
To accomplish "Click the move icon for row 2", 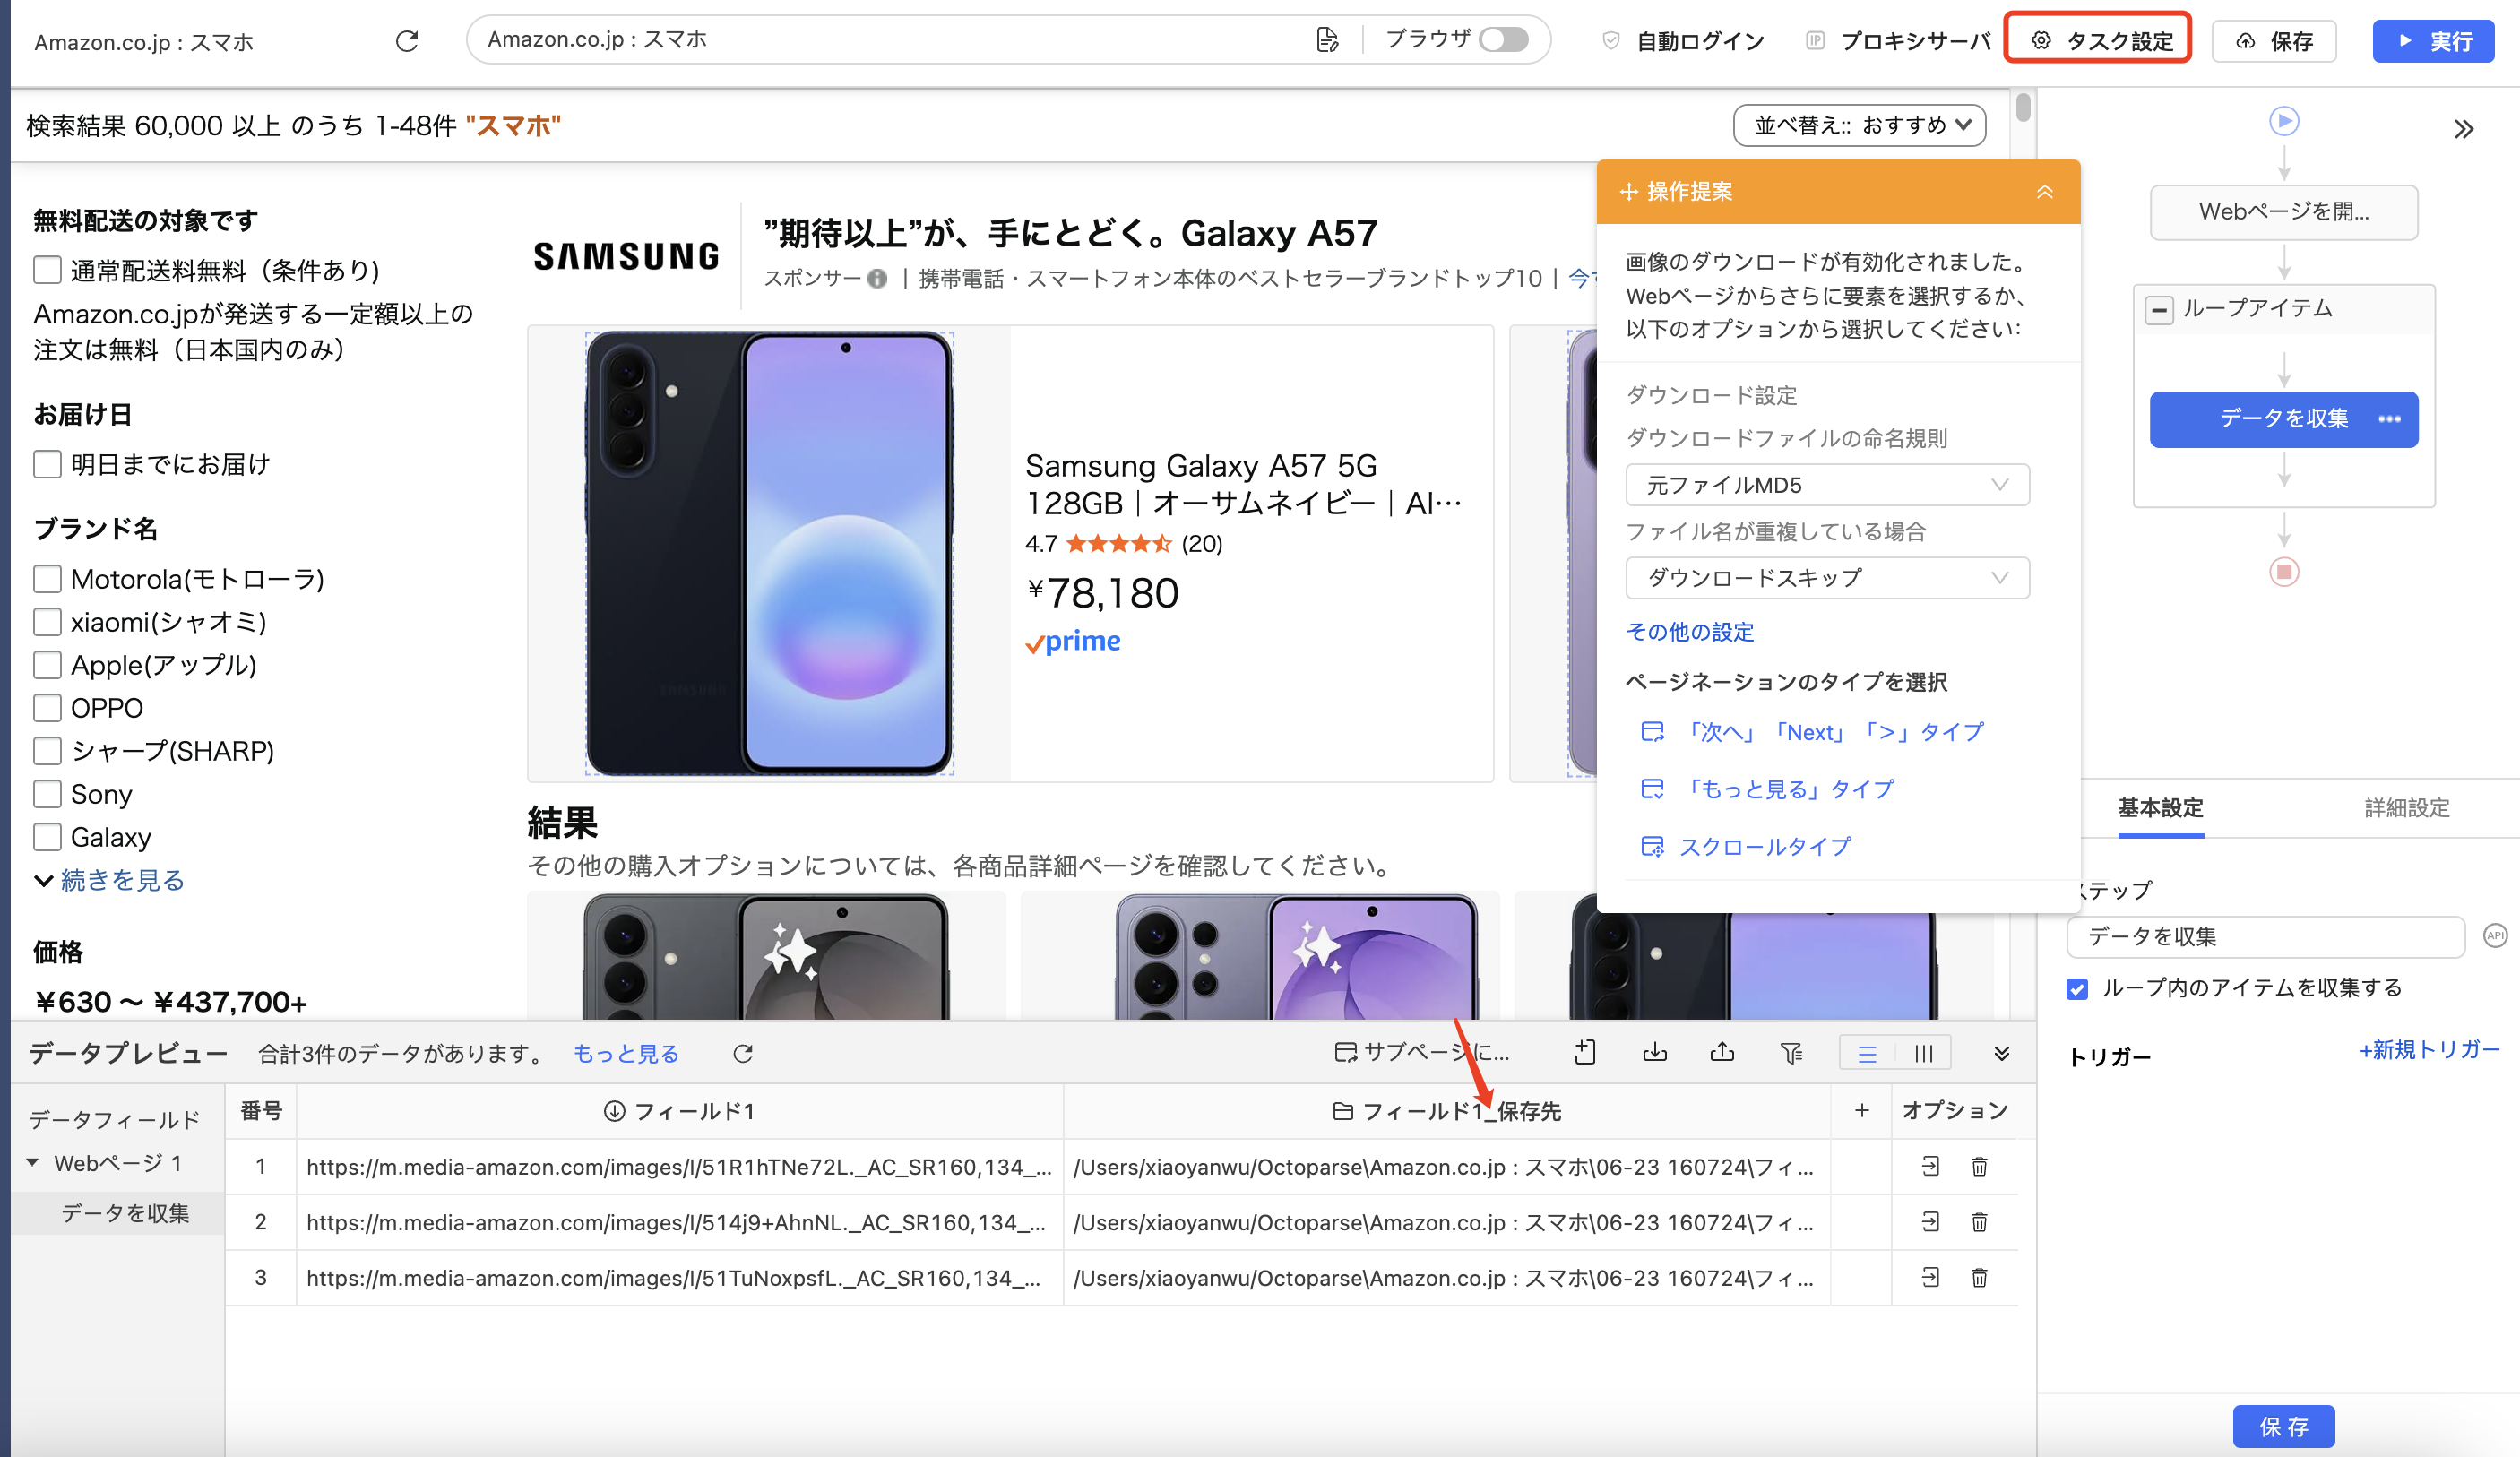I will coord(1930,1222).
